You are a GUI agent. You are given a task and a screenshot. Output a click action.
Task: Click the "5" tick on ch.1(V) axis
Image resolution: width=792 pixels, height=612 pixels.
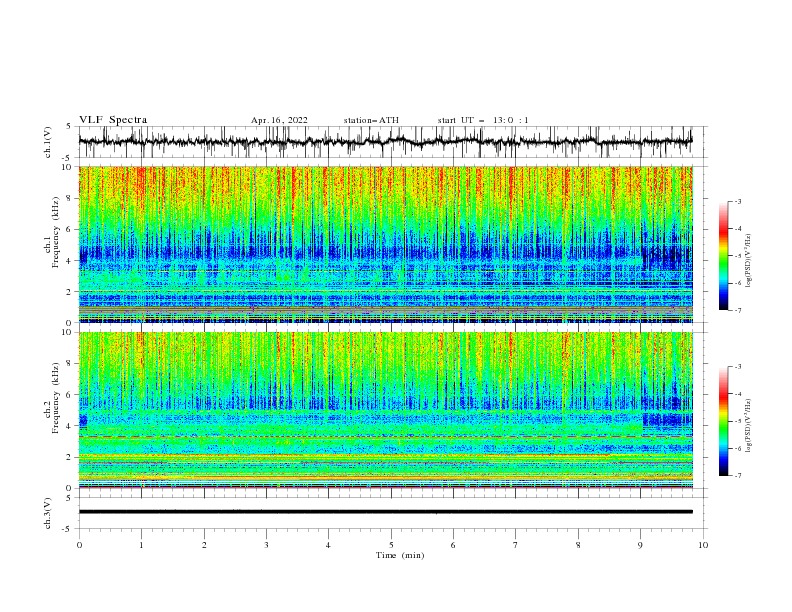pyautogui.click(x=70, y=126)
